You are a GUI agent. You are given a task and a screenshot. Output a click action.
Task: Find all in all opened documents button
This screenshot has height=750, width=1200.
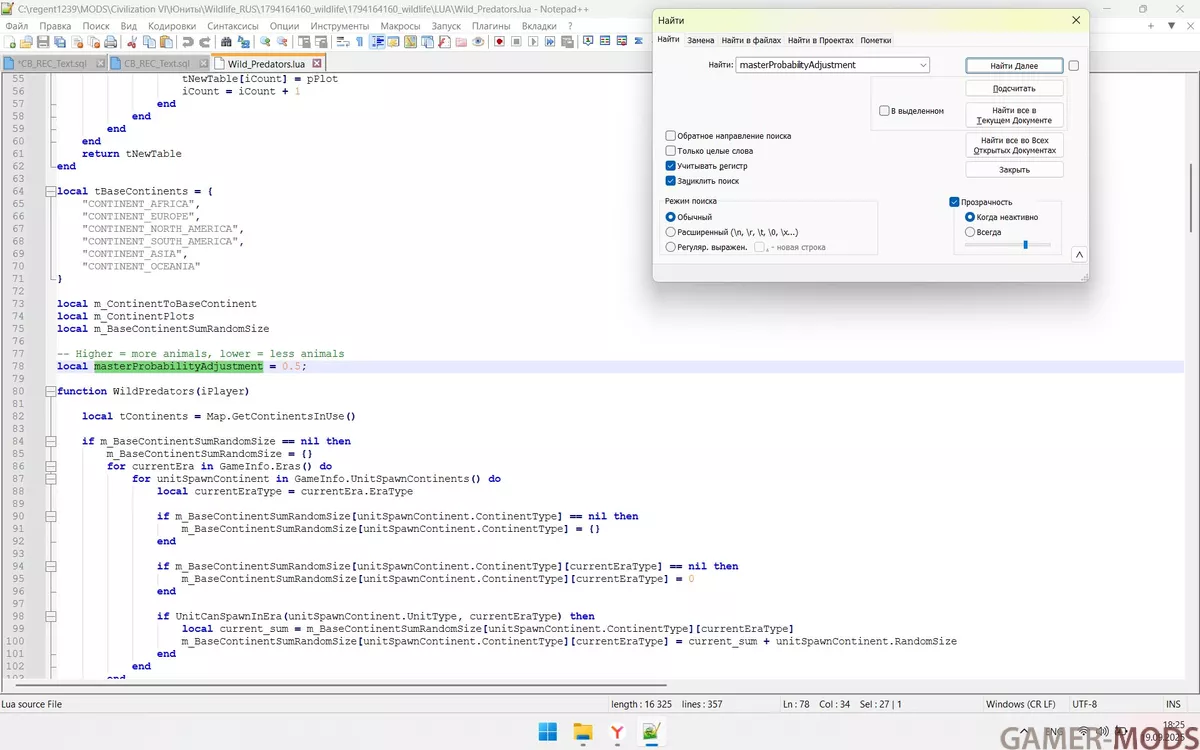[x=1014, y=146]
